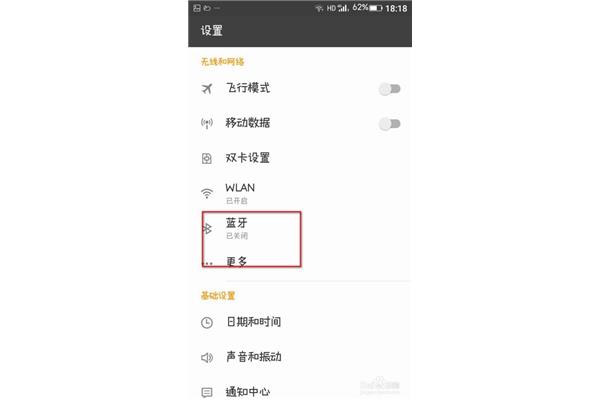The width and height of the screenshot is (600, 400).
Task: Tap the three-dot 更多 icon
Action: coord(207,263)
